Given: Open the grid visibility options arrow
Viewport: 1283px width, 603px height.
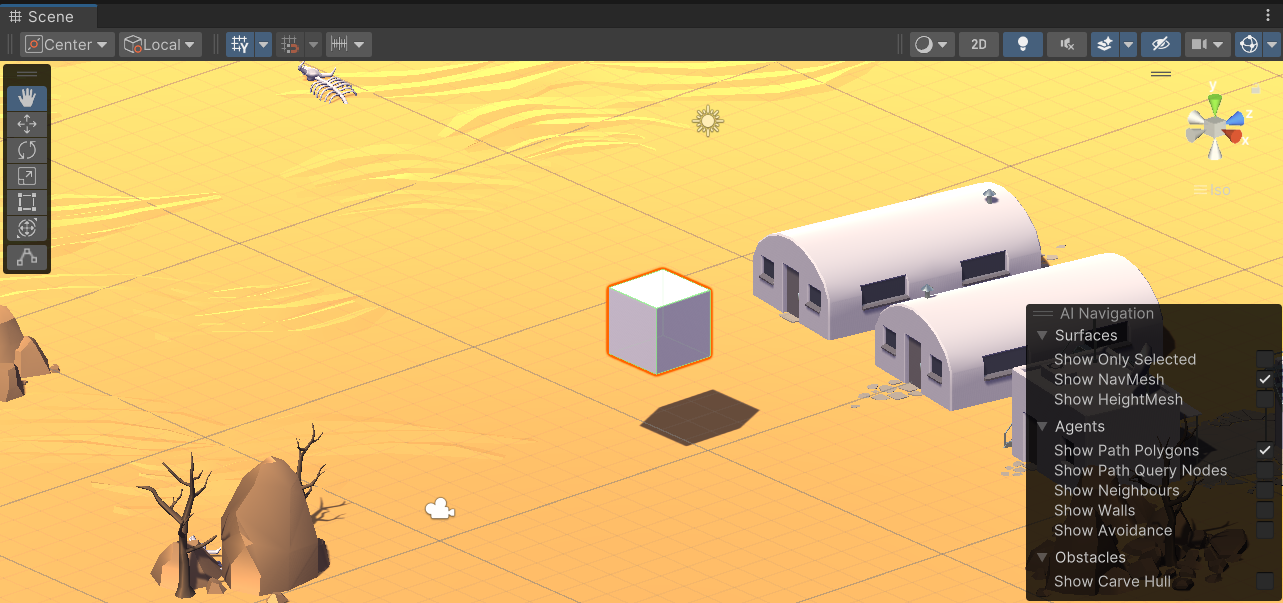Looking at the screenshot, I should tap(264, 44).
